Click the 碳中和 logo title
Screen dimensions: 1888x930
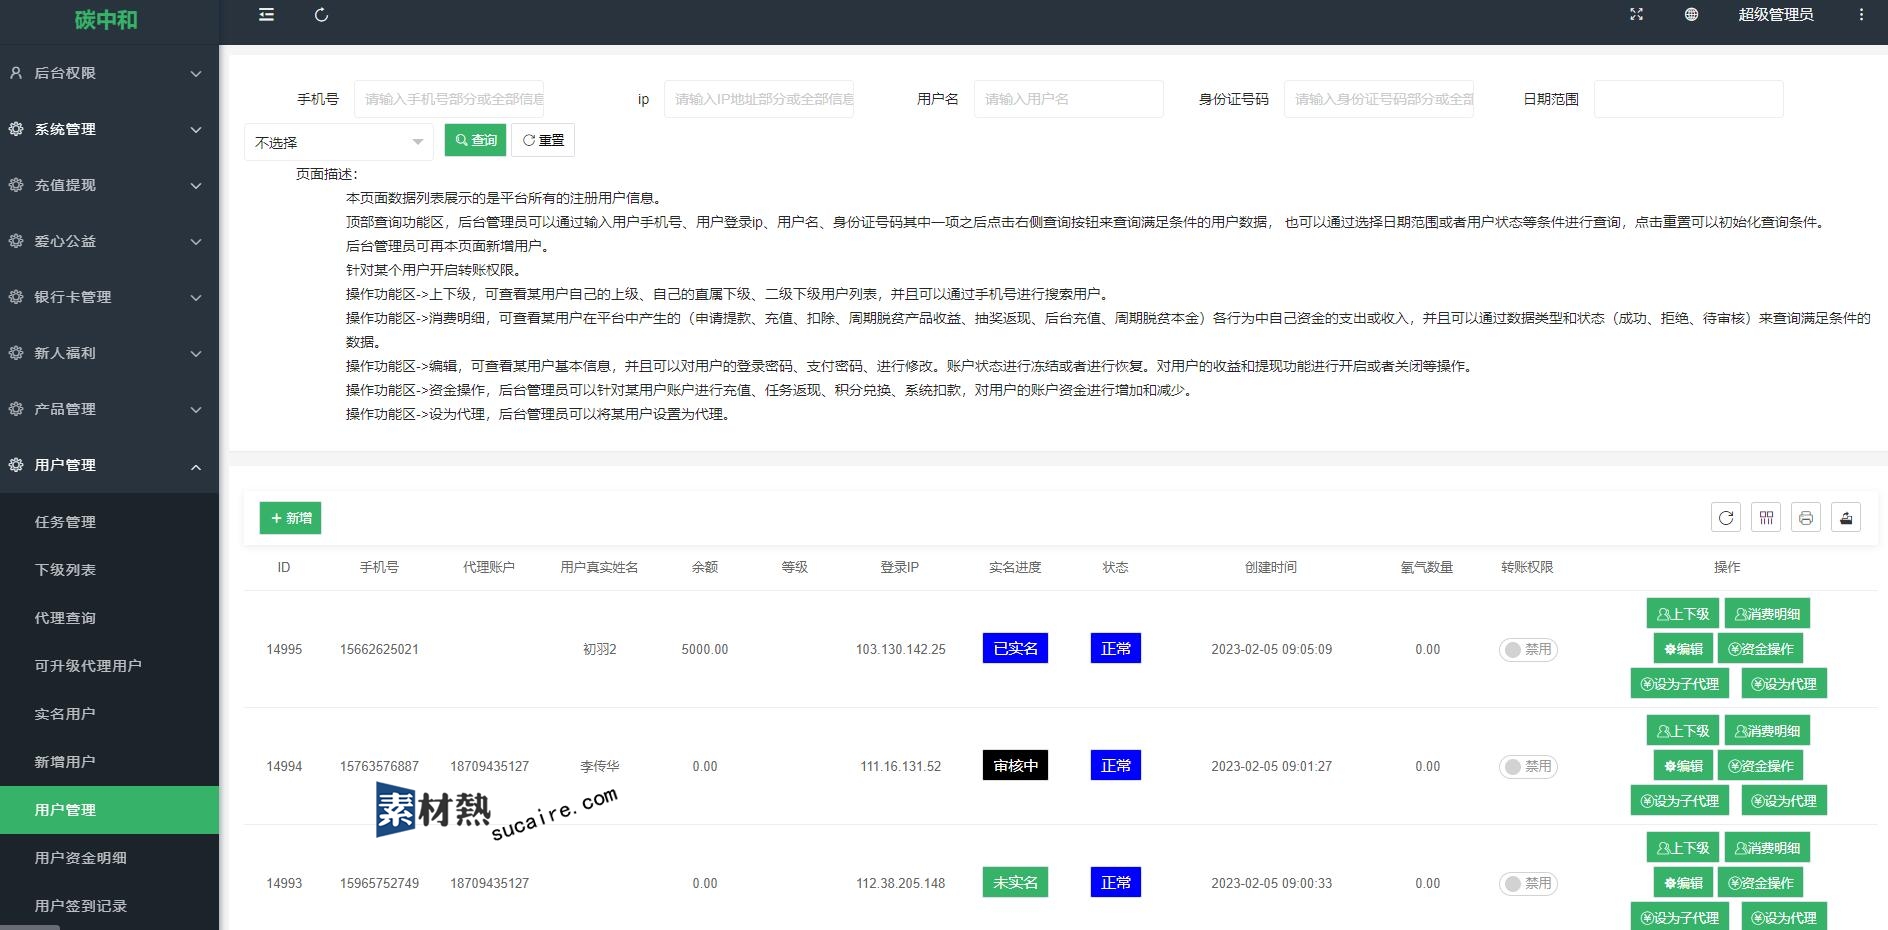point(106,19)
